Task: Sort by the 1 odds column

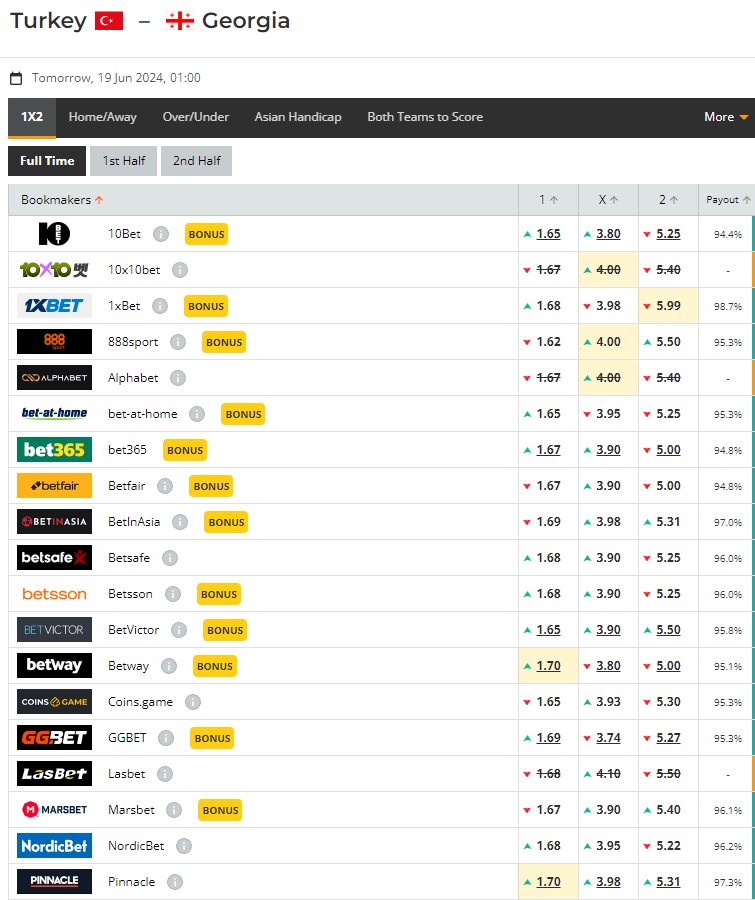Action: 548,200
